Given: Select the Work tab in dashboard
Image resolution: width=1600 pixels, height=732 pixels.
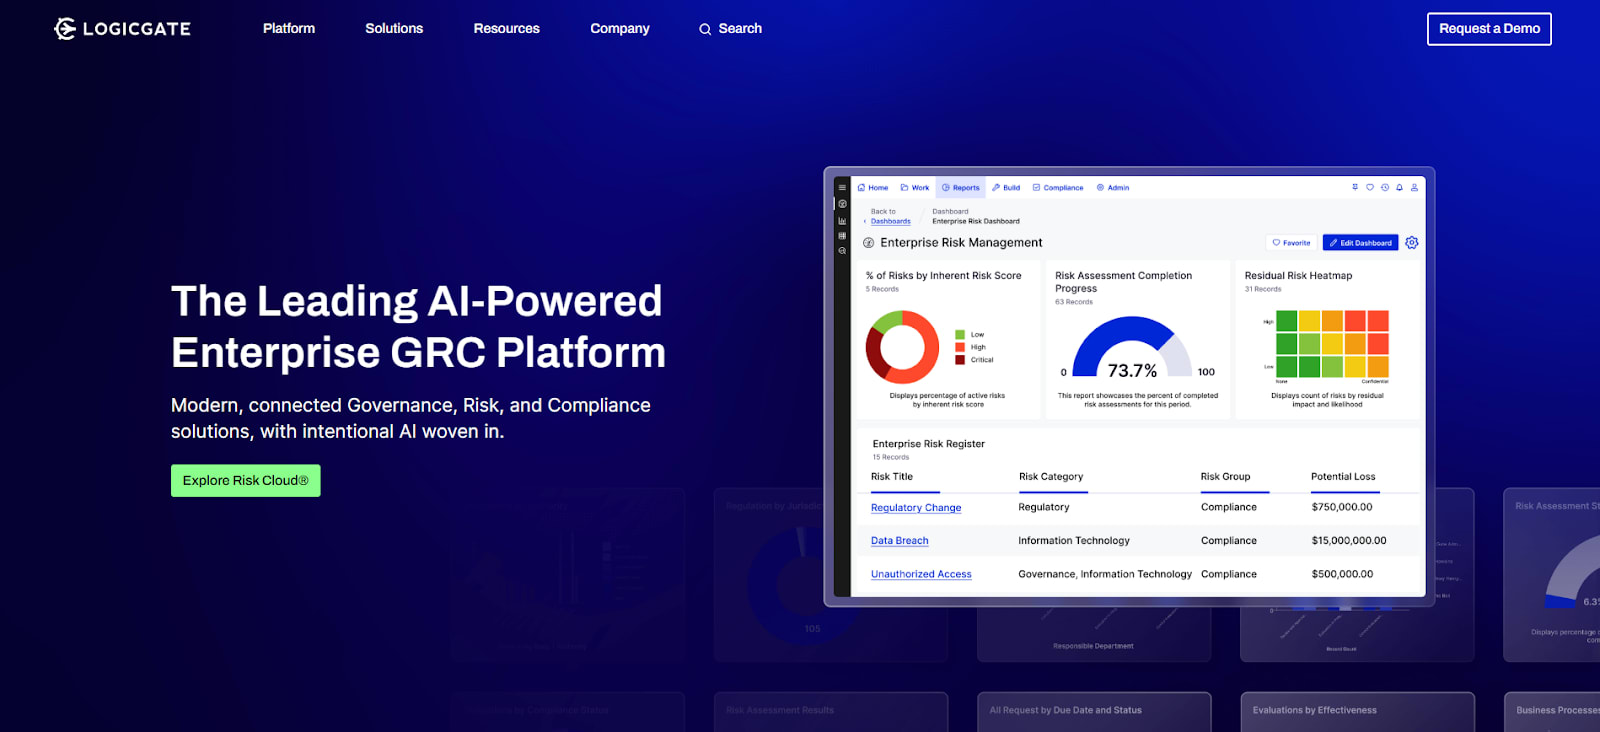Looking at the screenshot, I should 915,187.
